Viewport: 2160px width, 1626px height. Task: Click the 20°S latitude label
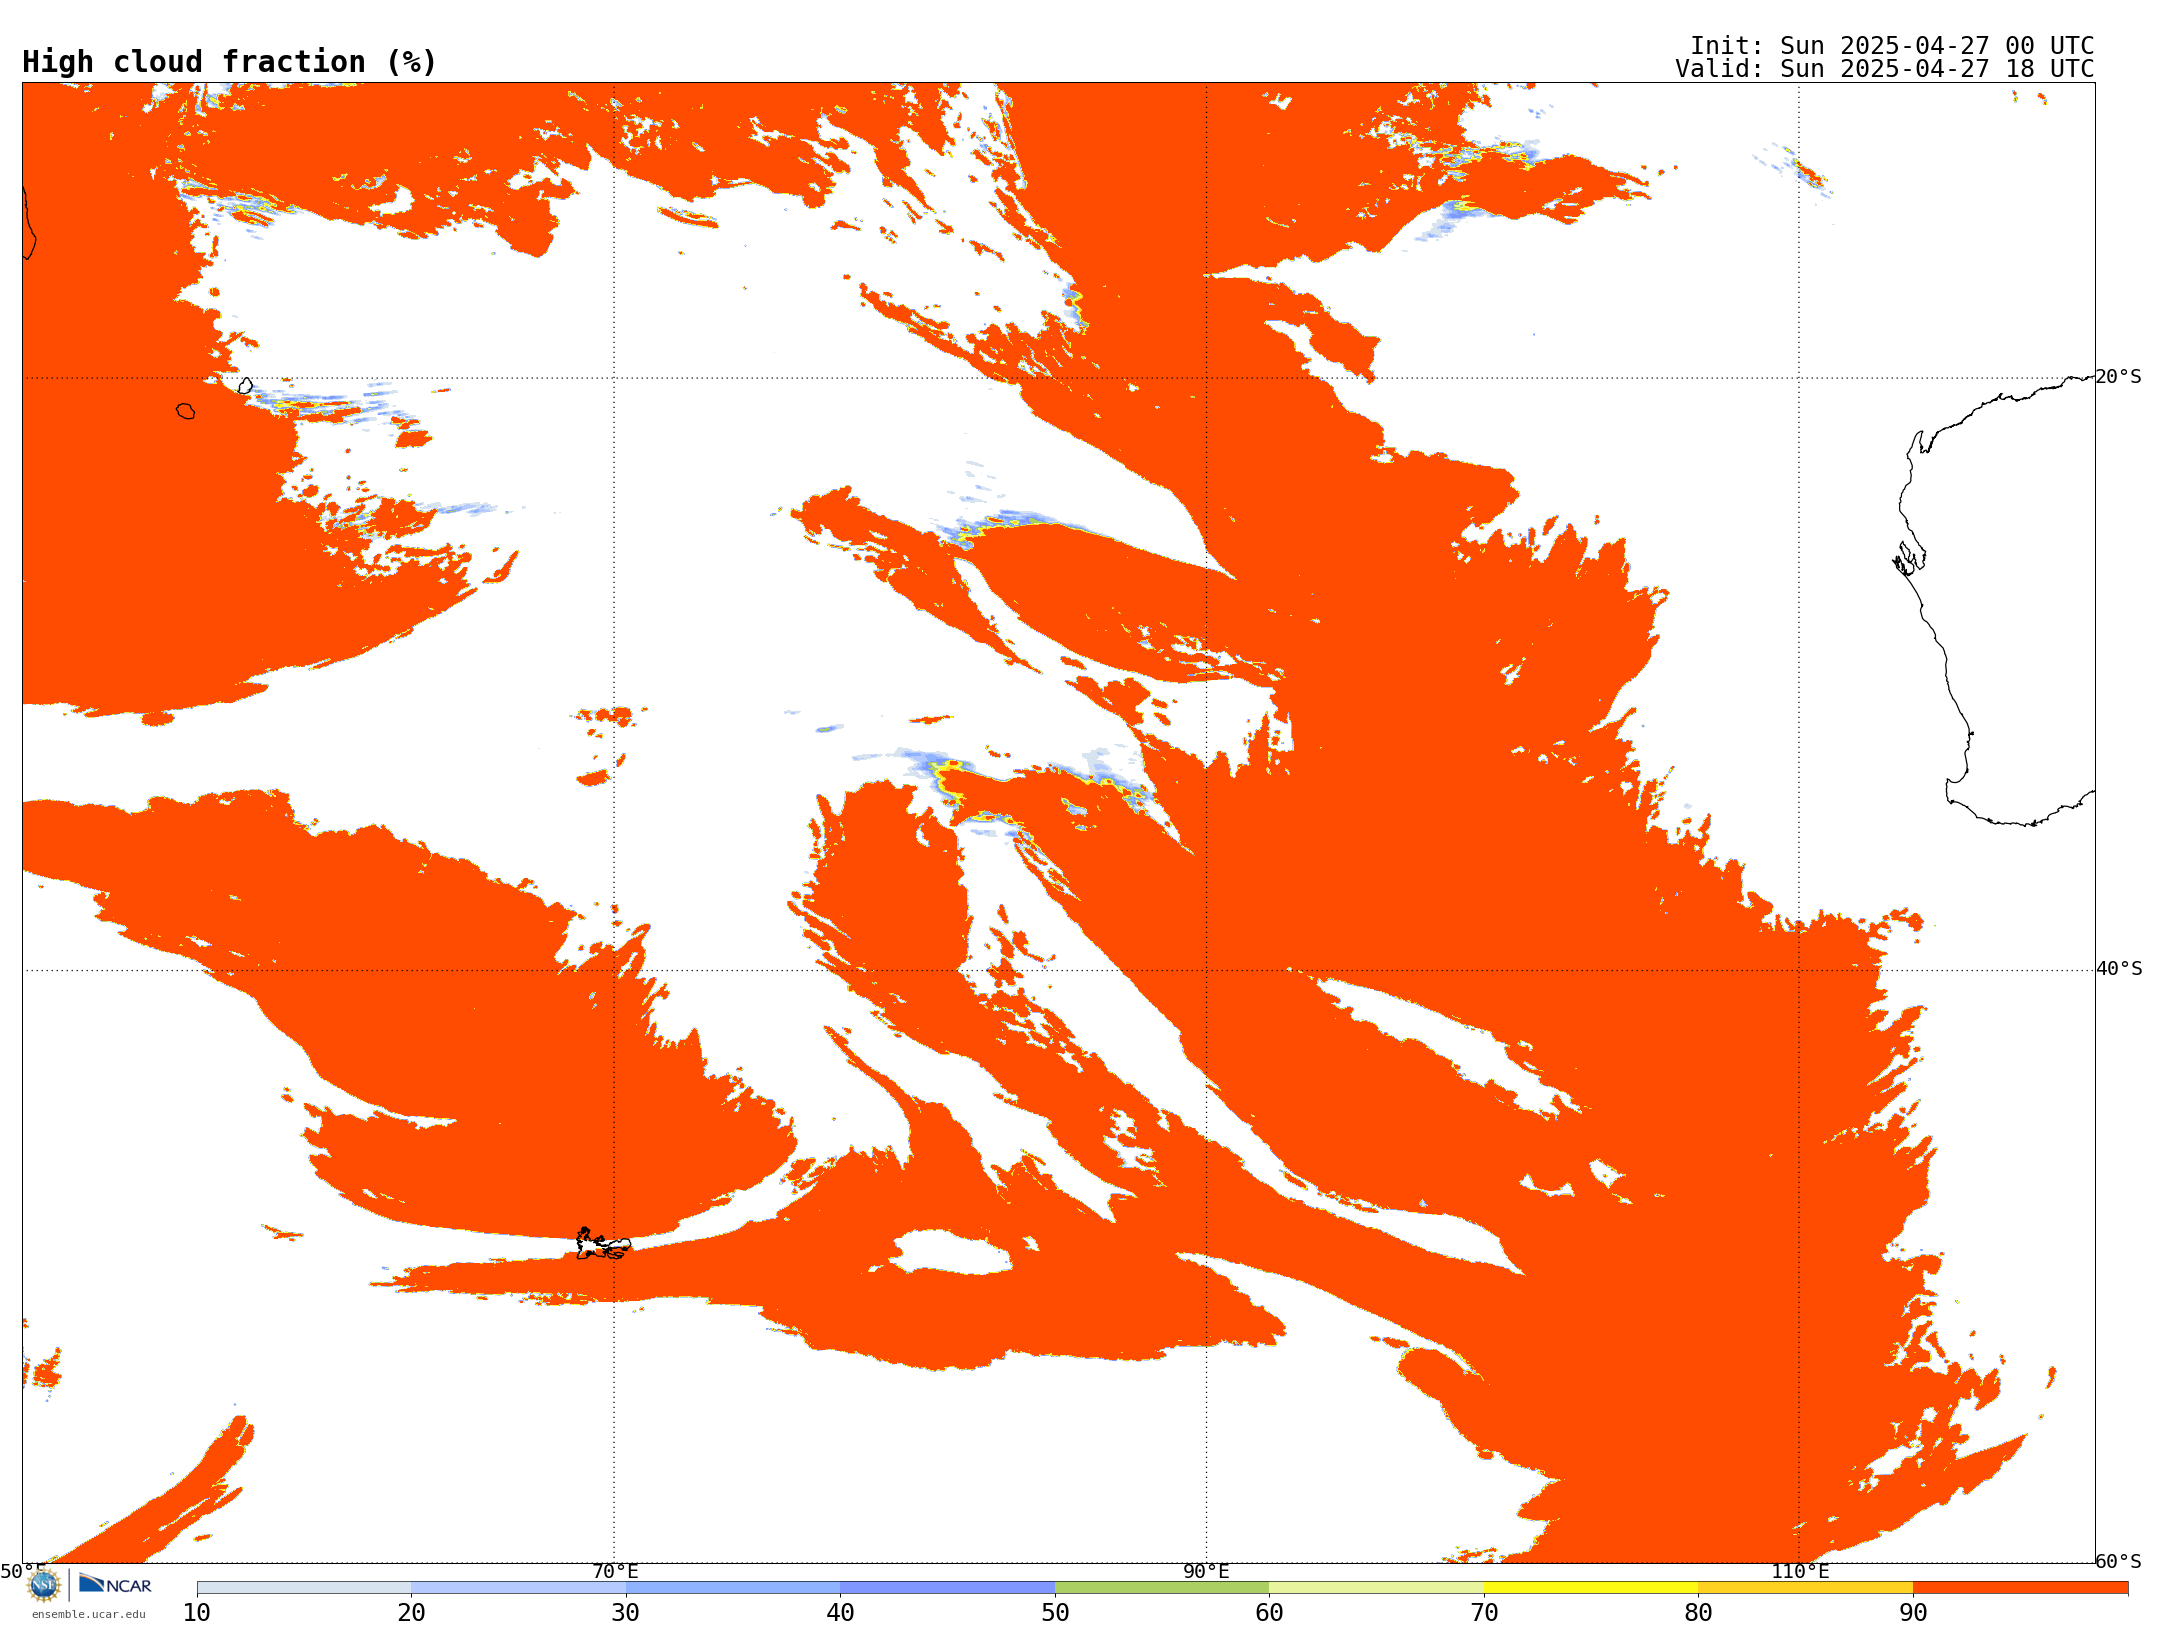pyautogui.click(x=2118, y=377)
